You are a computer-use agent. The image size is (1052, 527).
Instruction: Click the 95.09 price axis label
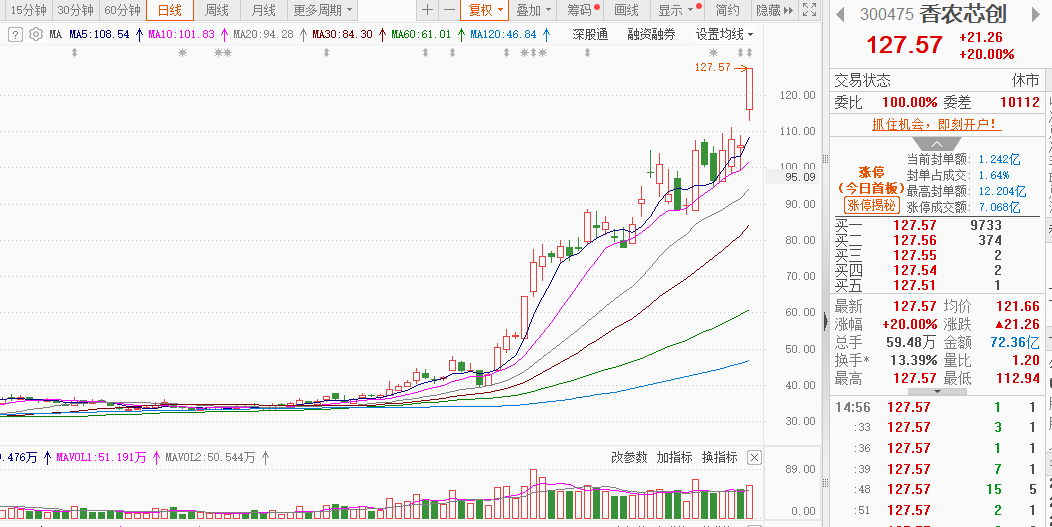(800, 177)
